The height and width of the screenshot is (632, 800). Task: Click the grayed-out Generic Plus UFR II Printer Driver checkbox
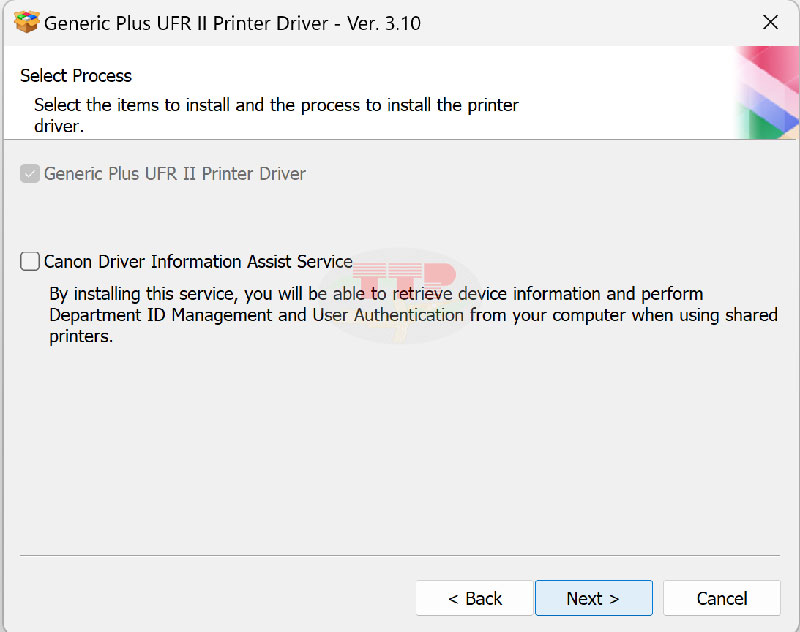[29, 173]
